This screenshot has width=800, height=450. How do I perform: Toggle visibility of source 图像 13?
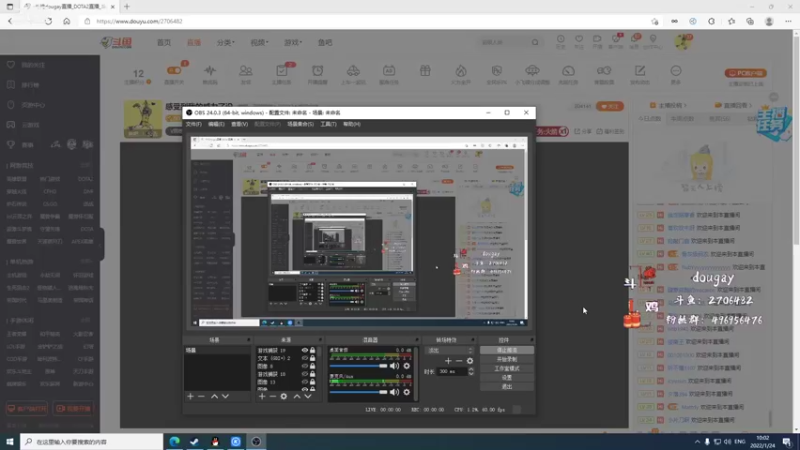click(x=305, y=382)
